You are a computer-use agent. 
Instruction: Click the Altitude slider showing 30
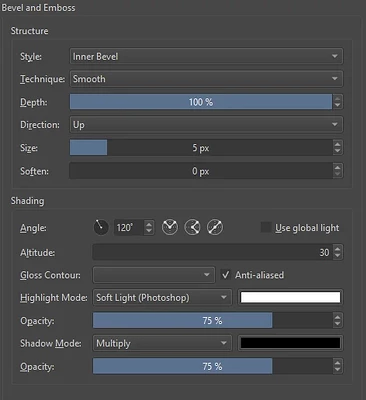[212, 252]
